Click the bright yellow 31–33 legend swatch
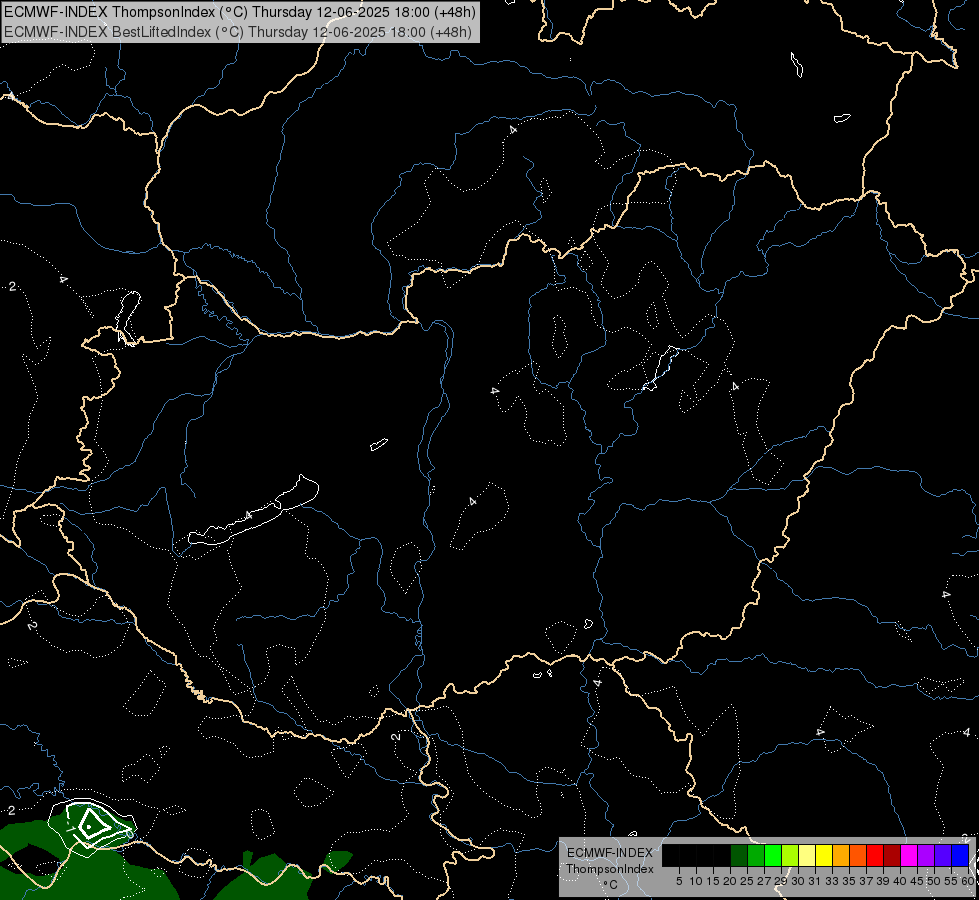 click(x=824, y=855)
